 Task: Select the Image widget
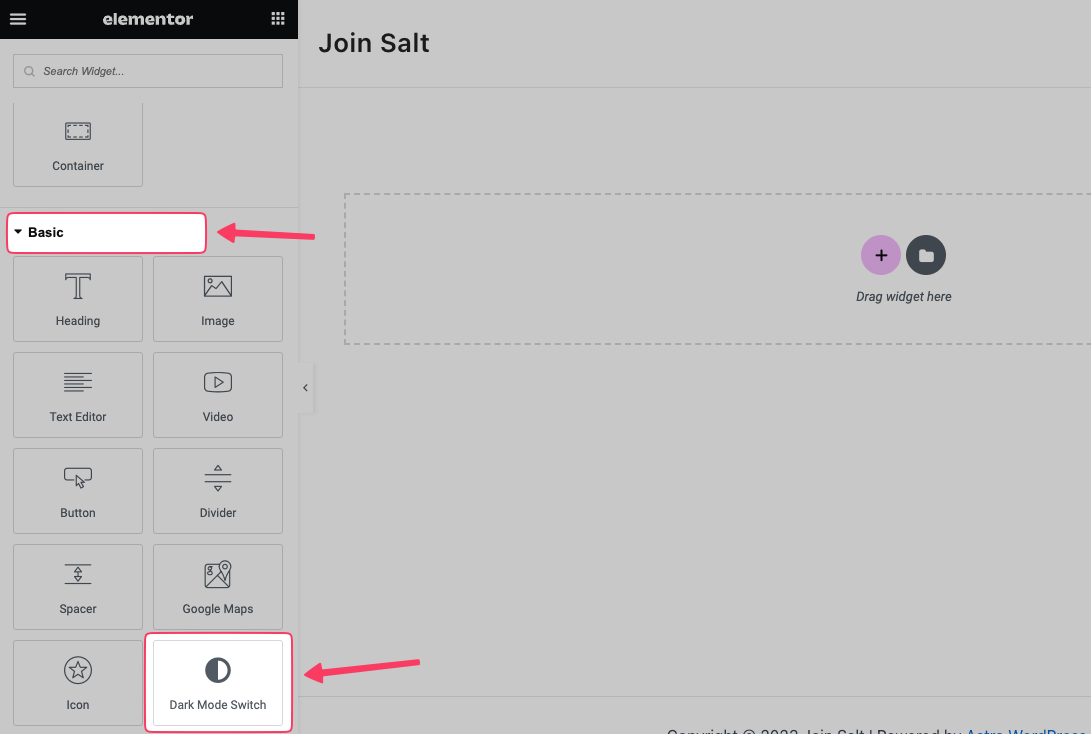coord(218,299)
